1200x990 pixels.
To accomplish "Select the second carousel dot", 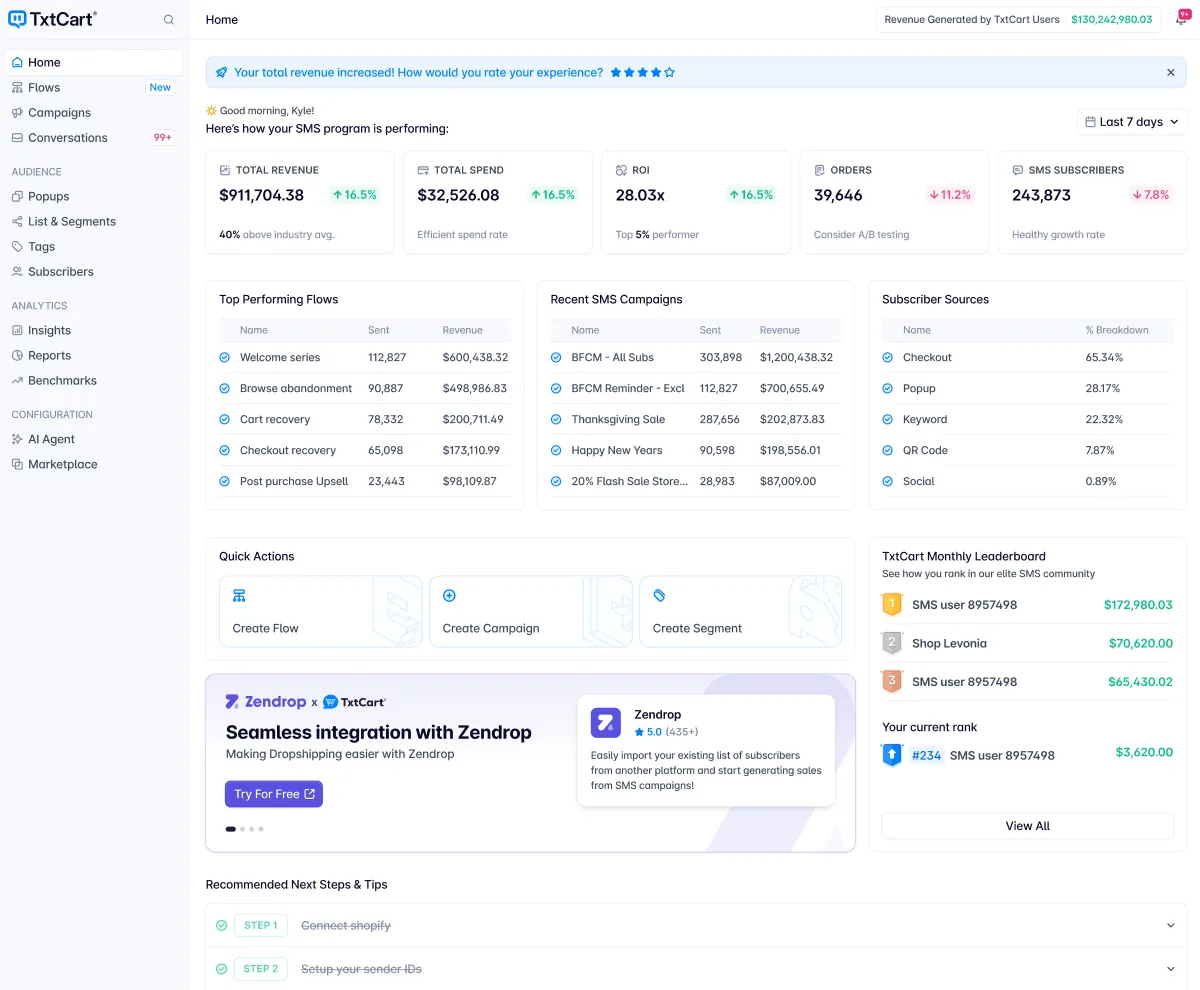I will (242, 829).
